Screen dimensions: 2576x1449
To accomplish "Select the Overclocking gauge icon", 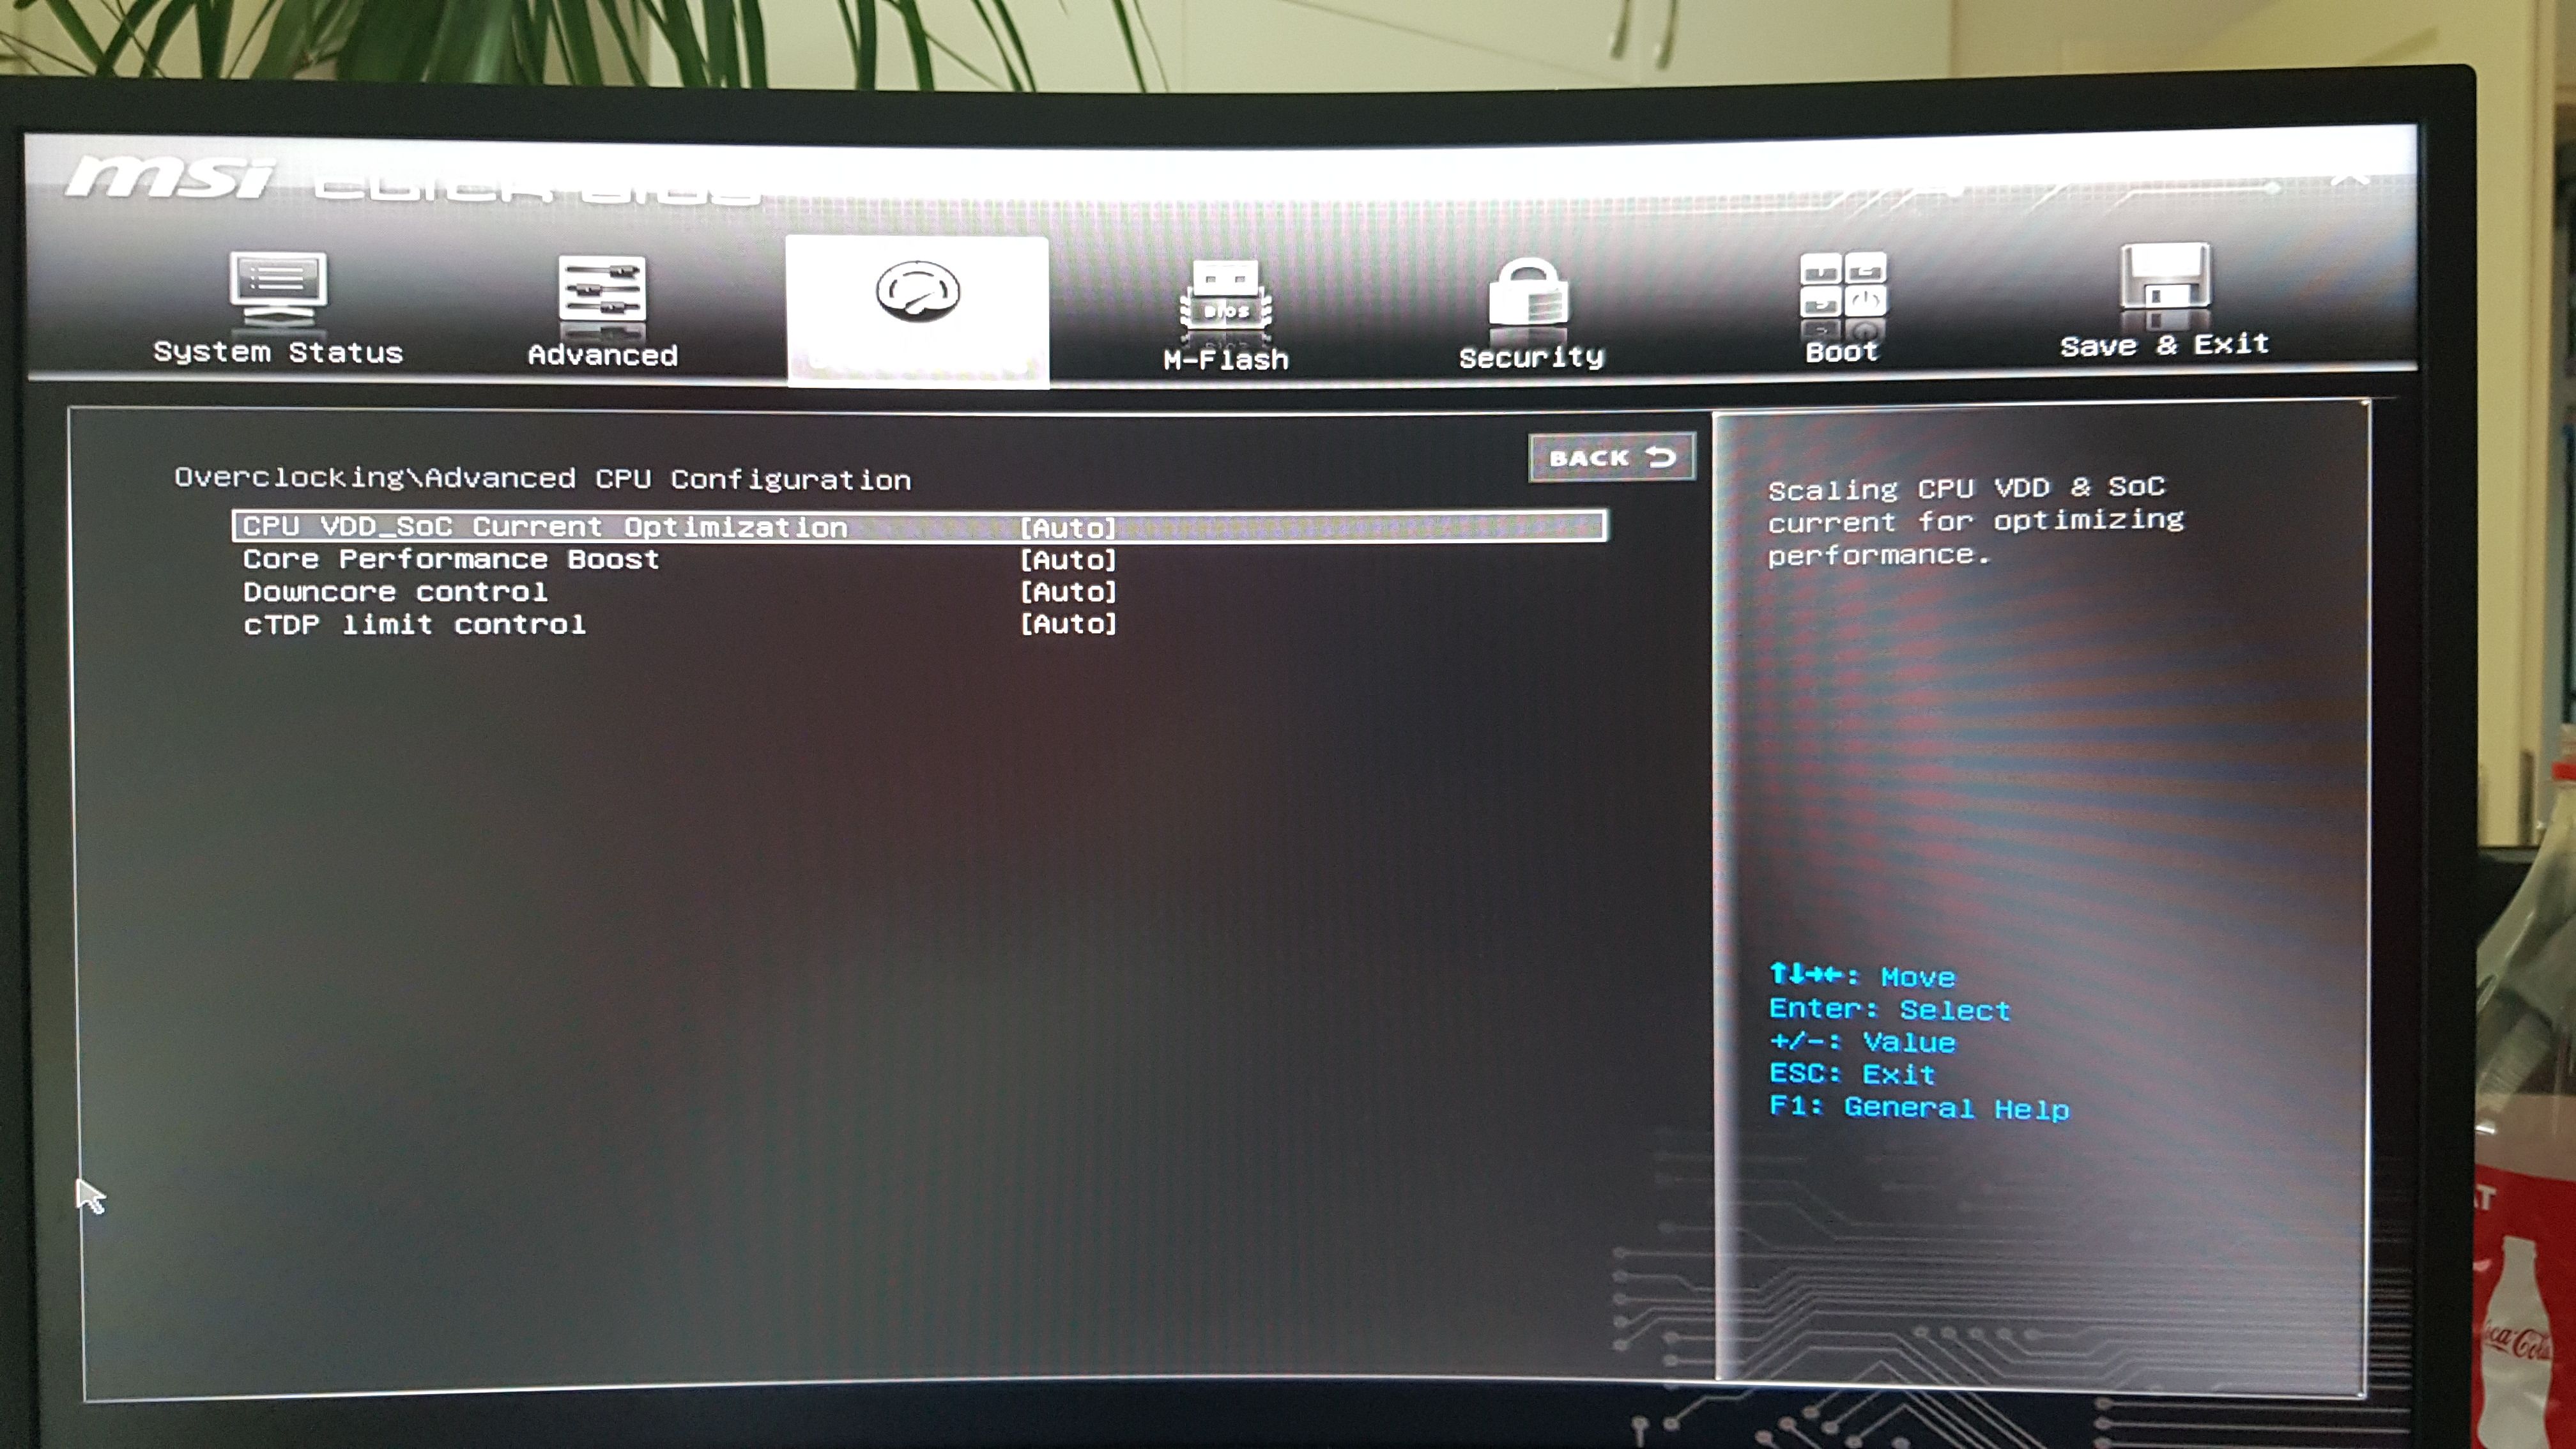I will (x=917, y=292).
